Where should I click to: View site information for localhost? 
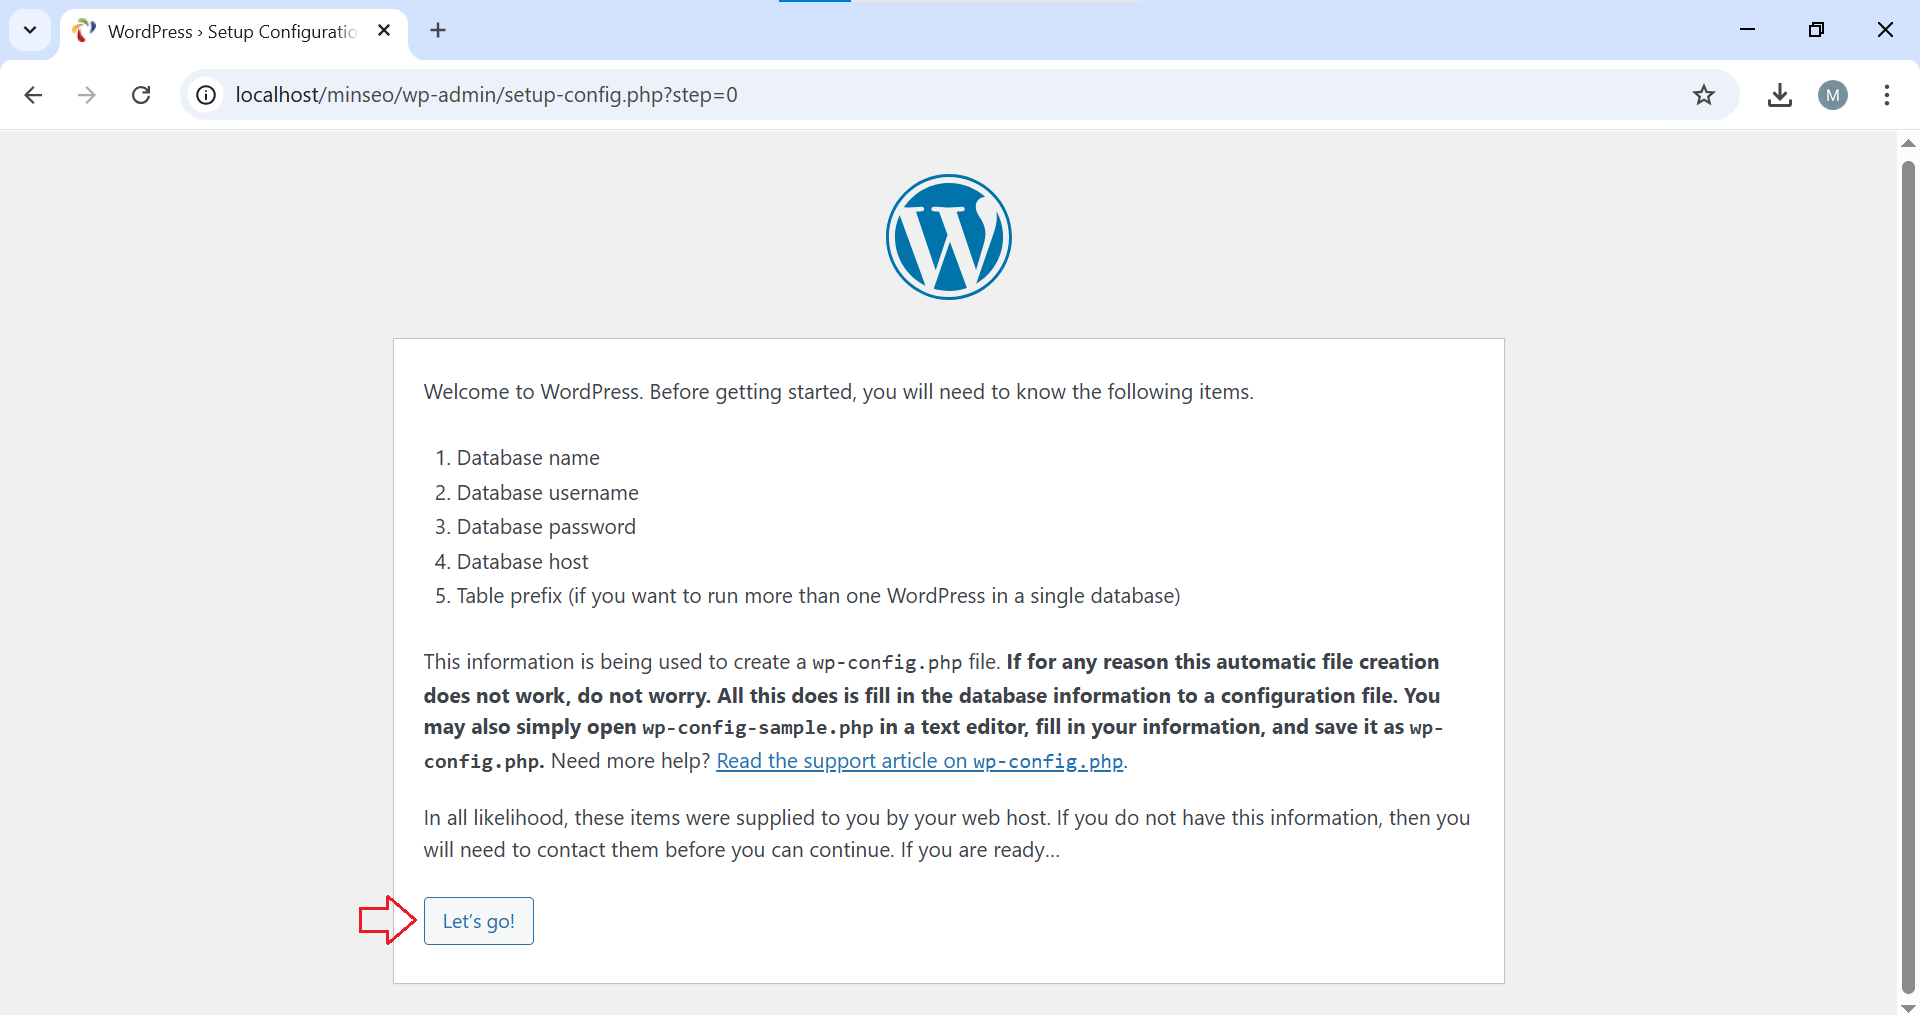[206, 95]
